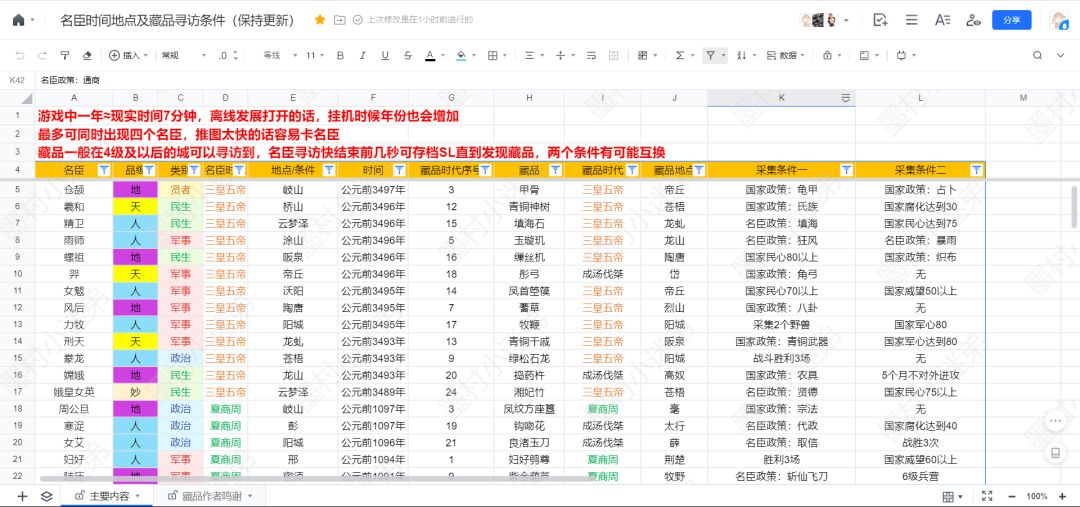Open the fill color bucket swatch
Viewport: 1080px width, 507px height.
click(x=460, y=56)
